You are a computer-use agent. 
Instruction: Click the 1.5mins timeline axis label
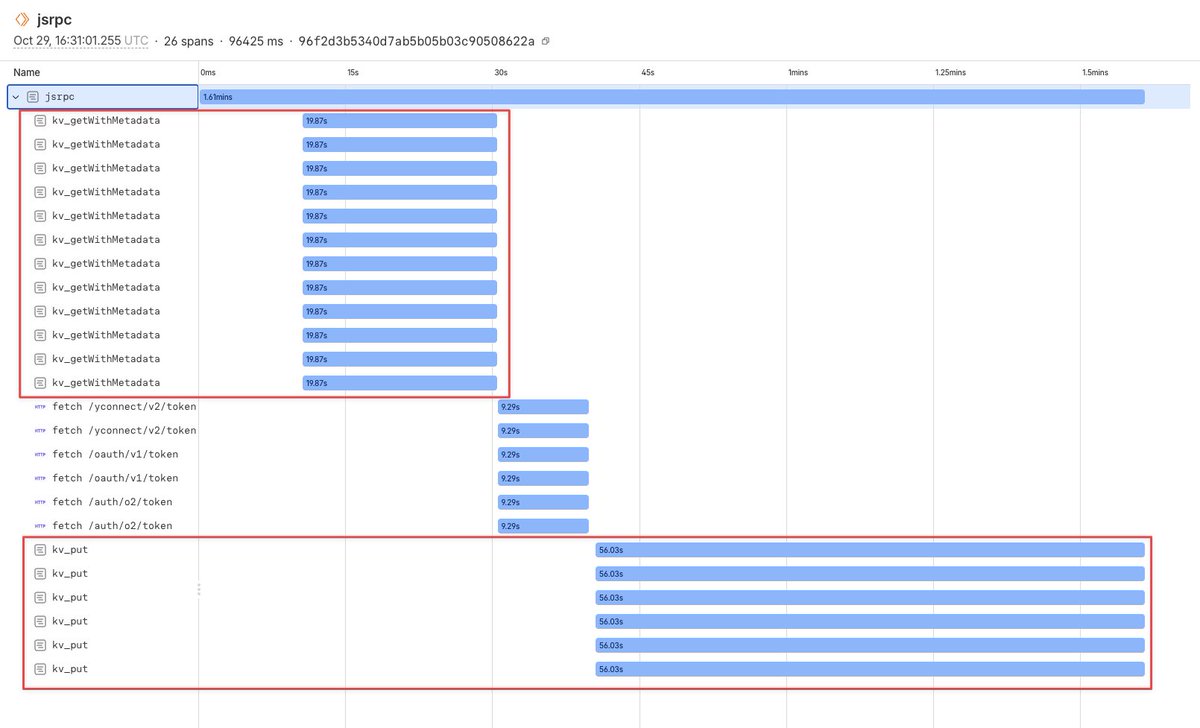1095,73
